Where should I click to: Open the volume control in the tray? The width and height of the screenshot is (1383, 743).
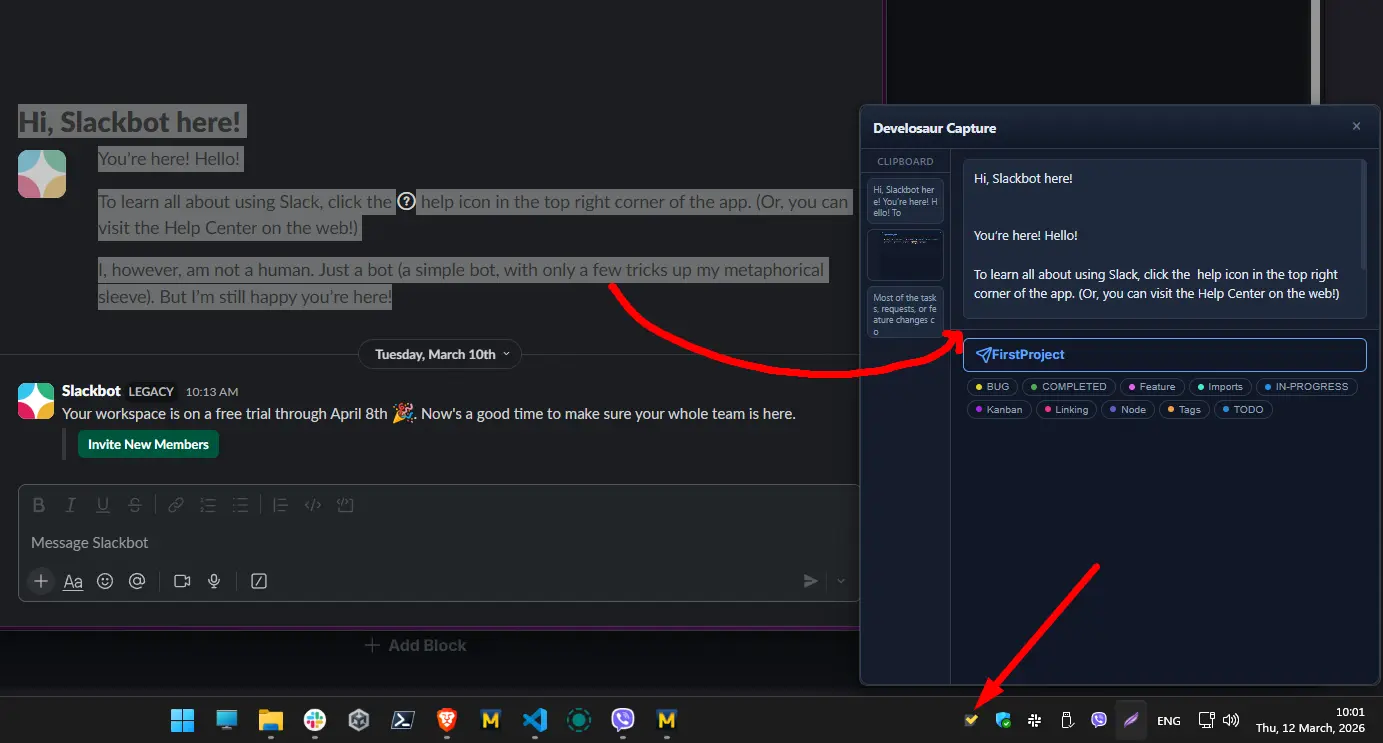tap(1231, 720)
